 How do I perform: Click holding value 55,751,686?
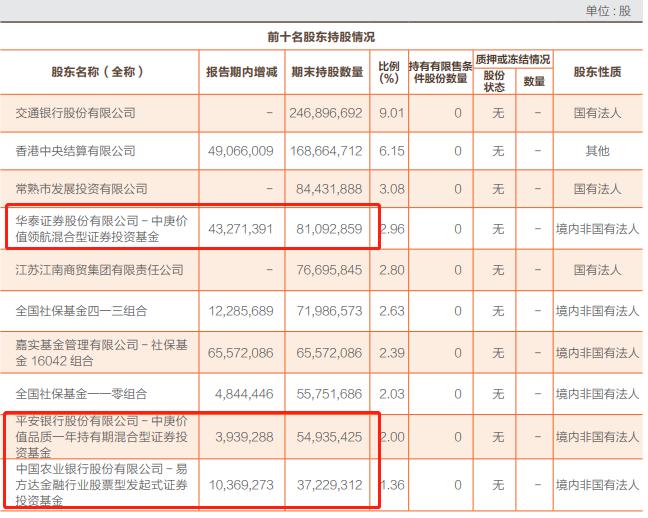click(x=329, y=394)
